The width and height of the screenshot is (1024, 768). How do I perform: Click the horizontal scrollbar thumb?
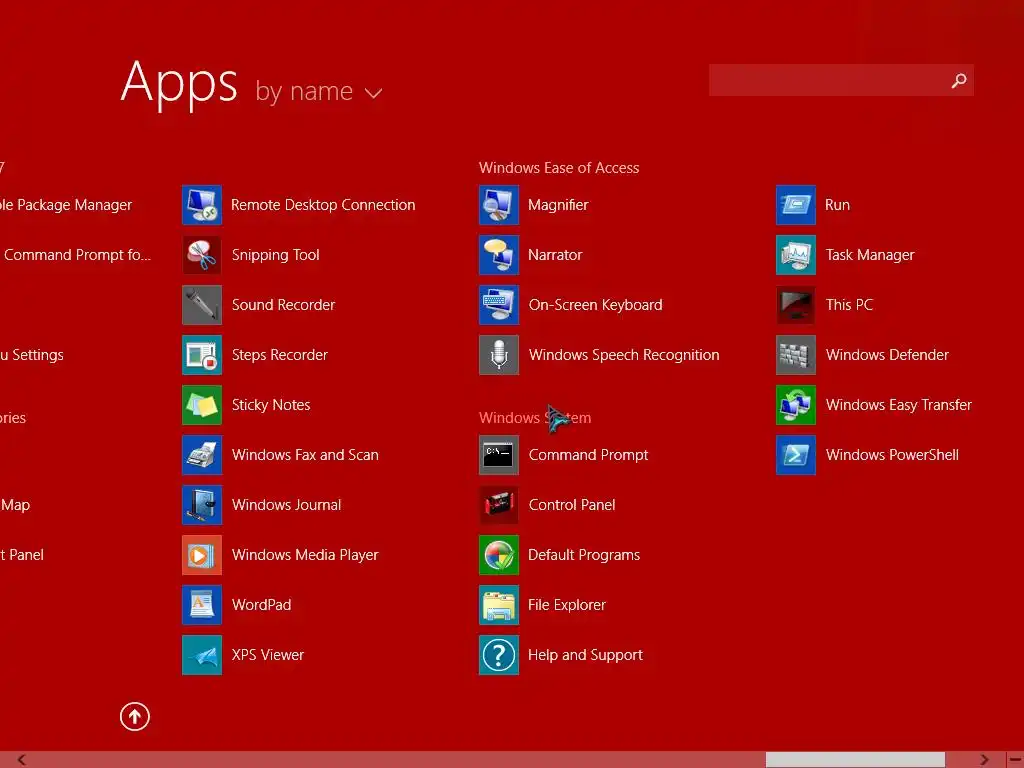(855, 760)
